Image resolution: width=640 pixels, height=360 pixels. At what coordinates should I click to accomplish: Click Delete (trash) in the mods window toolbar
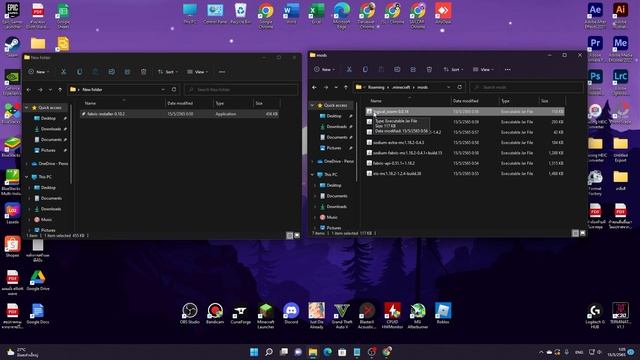click(x=429, y=69)
